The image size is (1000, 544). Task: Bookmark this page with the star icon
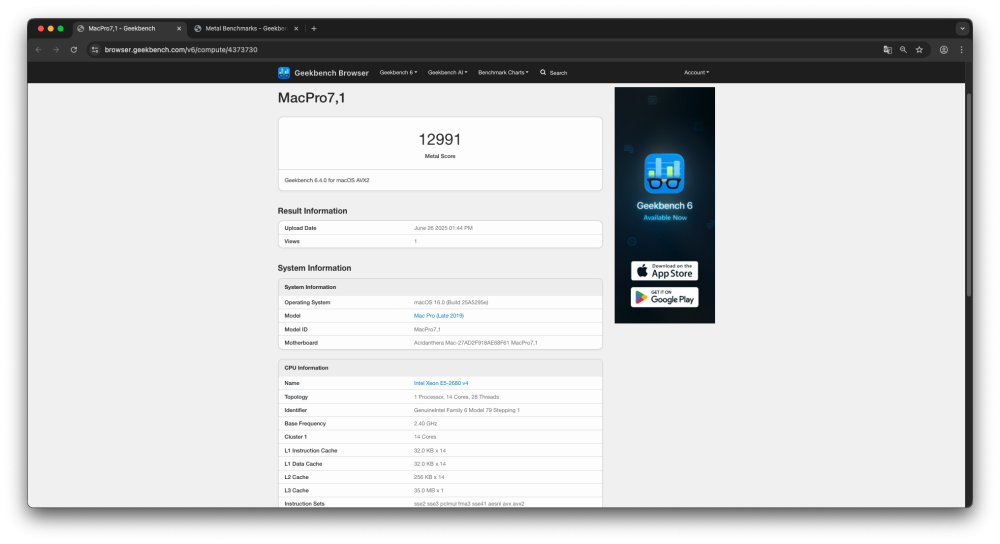(919, 50)
